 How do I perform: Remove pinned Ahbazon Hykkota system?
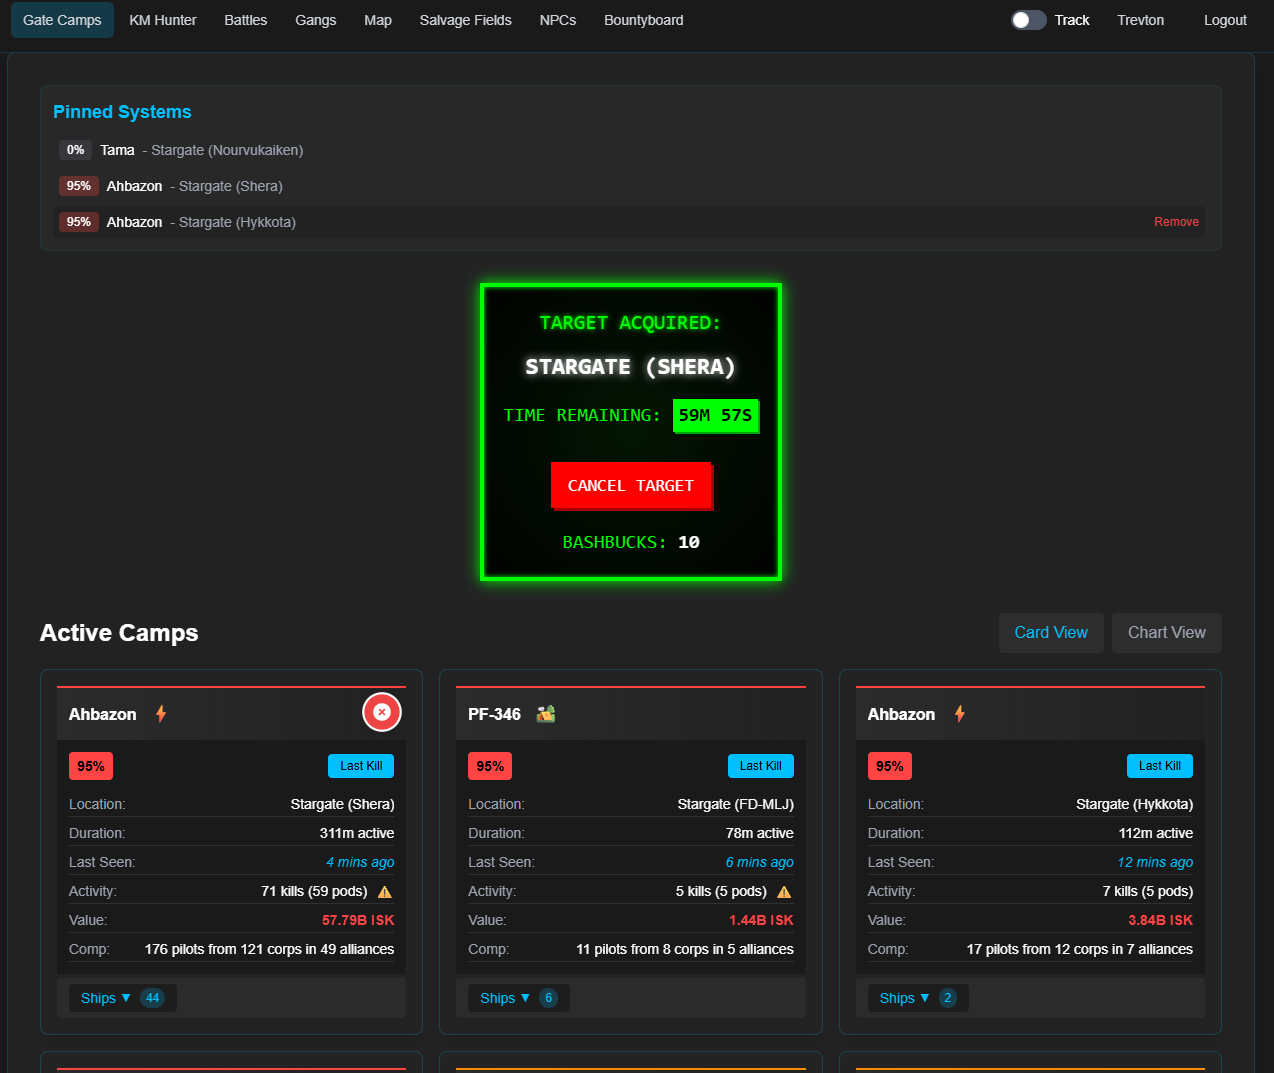pyautogui.click(x=1176, y=222)
